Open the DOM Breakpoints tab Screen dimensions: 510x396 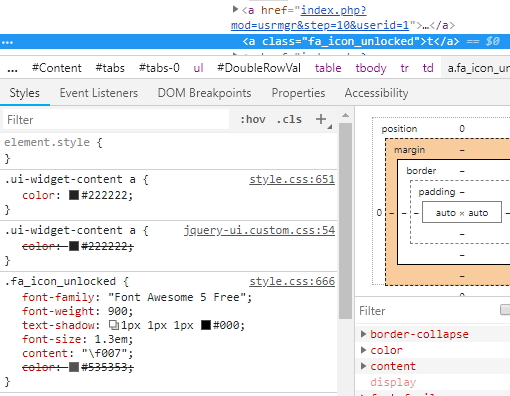pyautogui.click(x=204, y=93)
